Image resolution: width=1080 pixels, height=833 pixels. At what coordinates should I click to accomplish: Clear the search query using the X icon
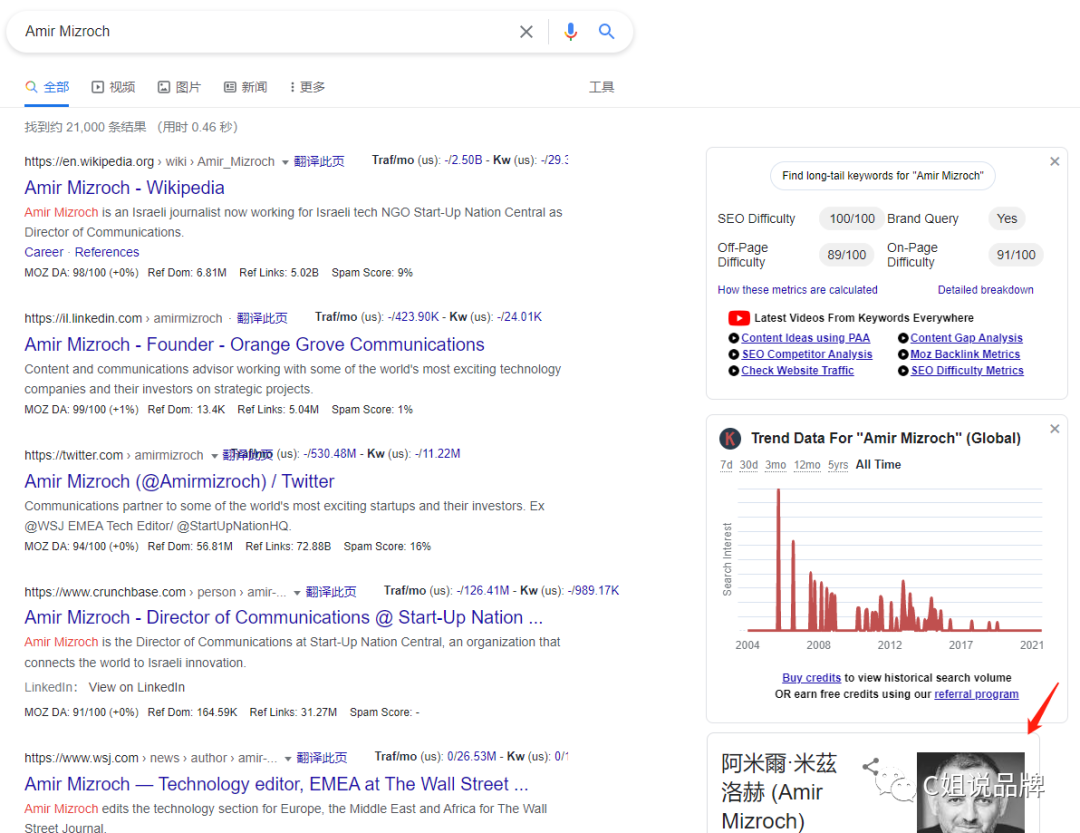tap(527, 31)
